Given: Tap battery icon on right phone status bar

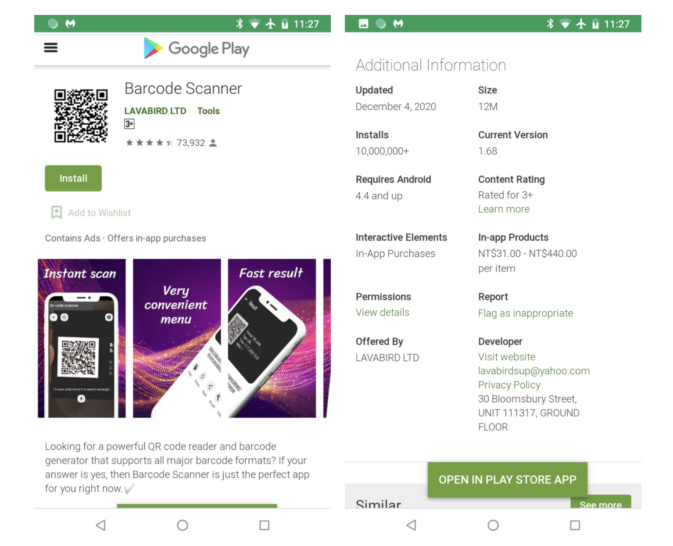Looking at the screenshot, I should pyautogui.click(x=595, y=24).
